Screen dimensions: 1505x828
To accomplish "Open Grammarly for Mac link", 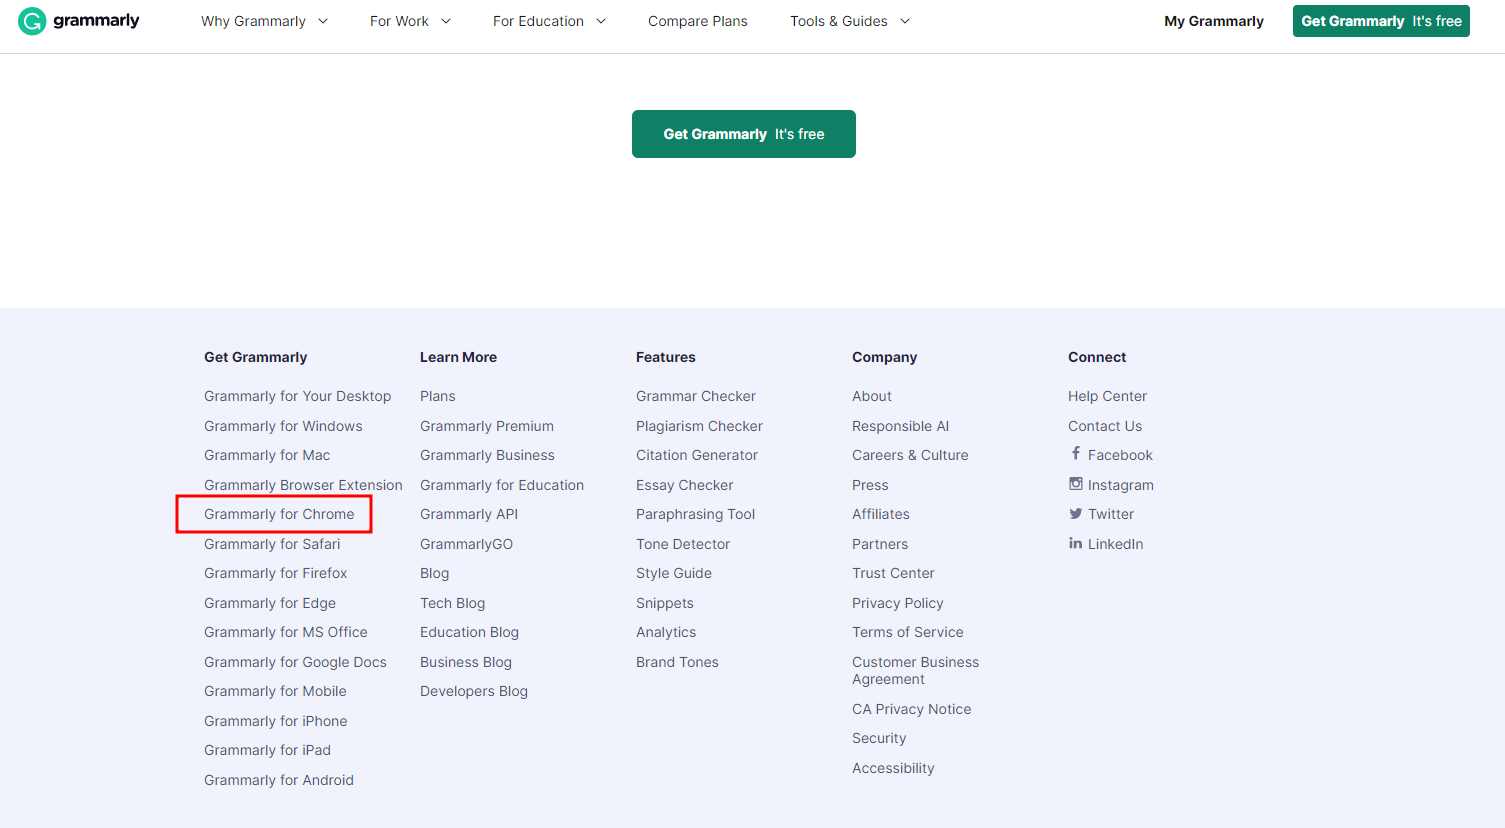I will pos(267,455).
